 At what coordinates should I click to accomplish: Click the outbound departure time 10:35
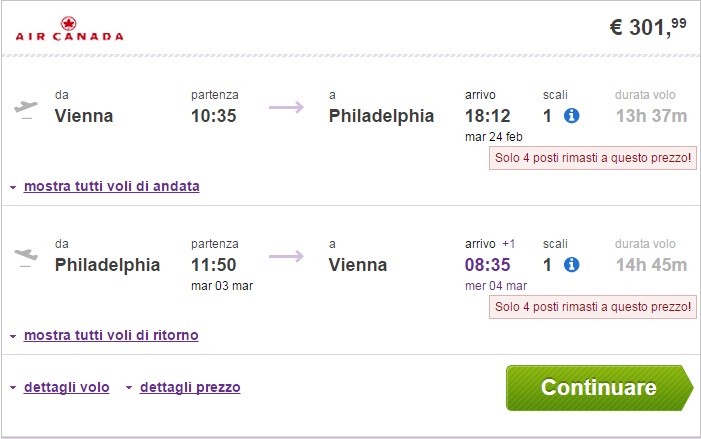click(x=214, y=116)
